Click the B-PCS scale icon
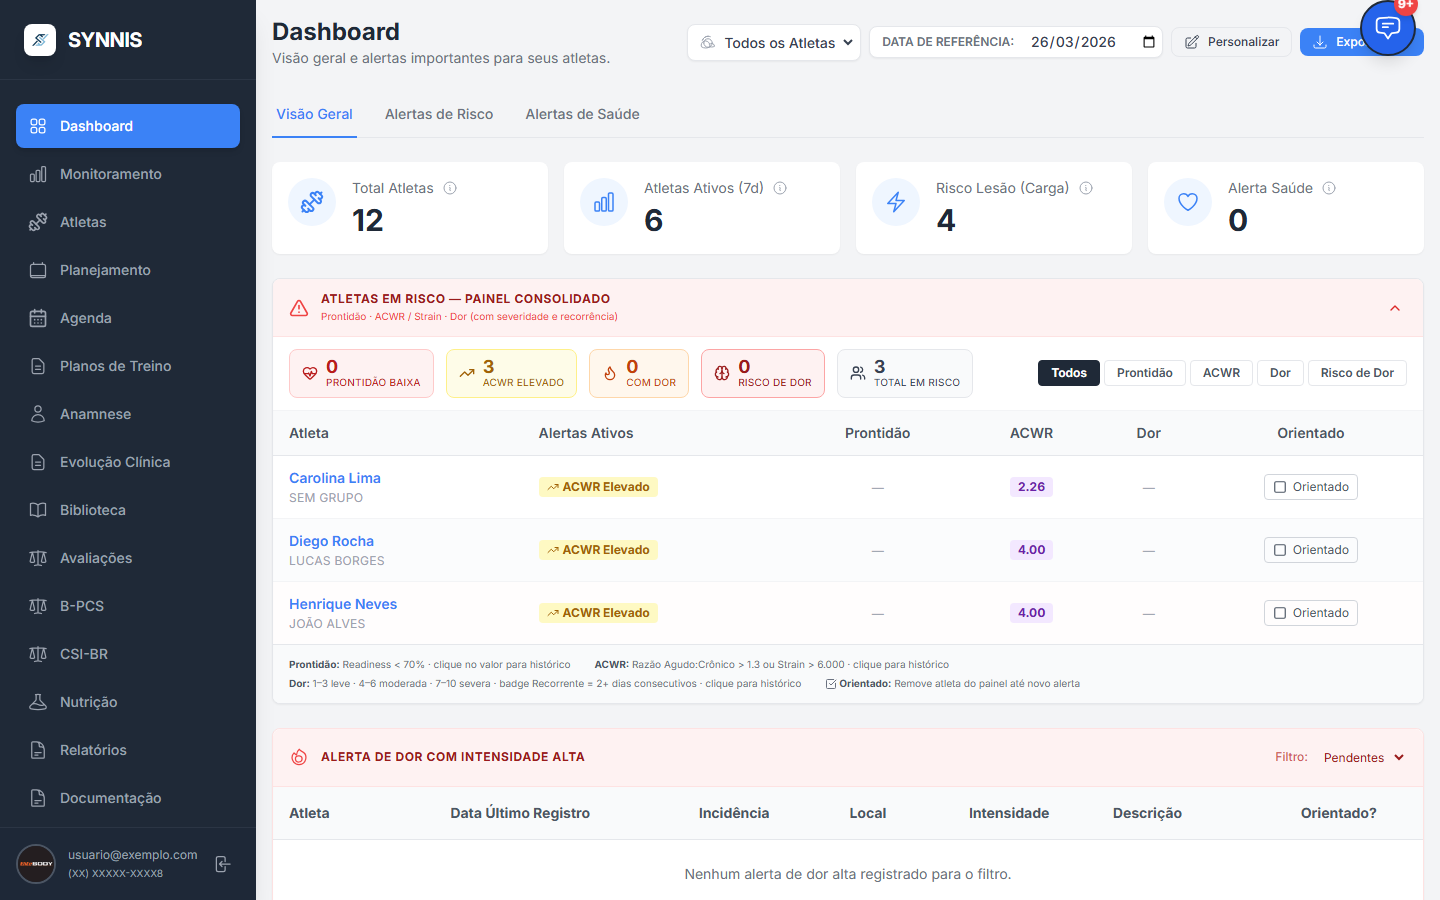Image resolution: width=1440 pixels, height=900 pixels. (x=38, y=606)
